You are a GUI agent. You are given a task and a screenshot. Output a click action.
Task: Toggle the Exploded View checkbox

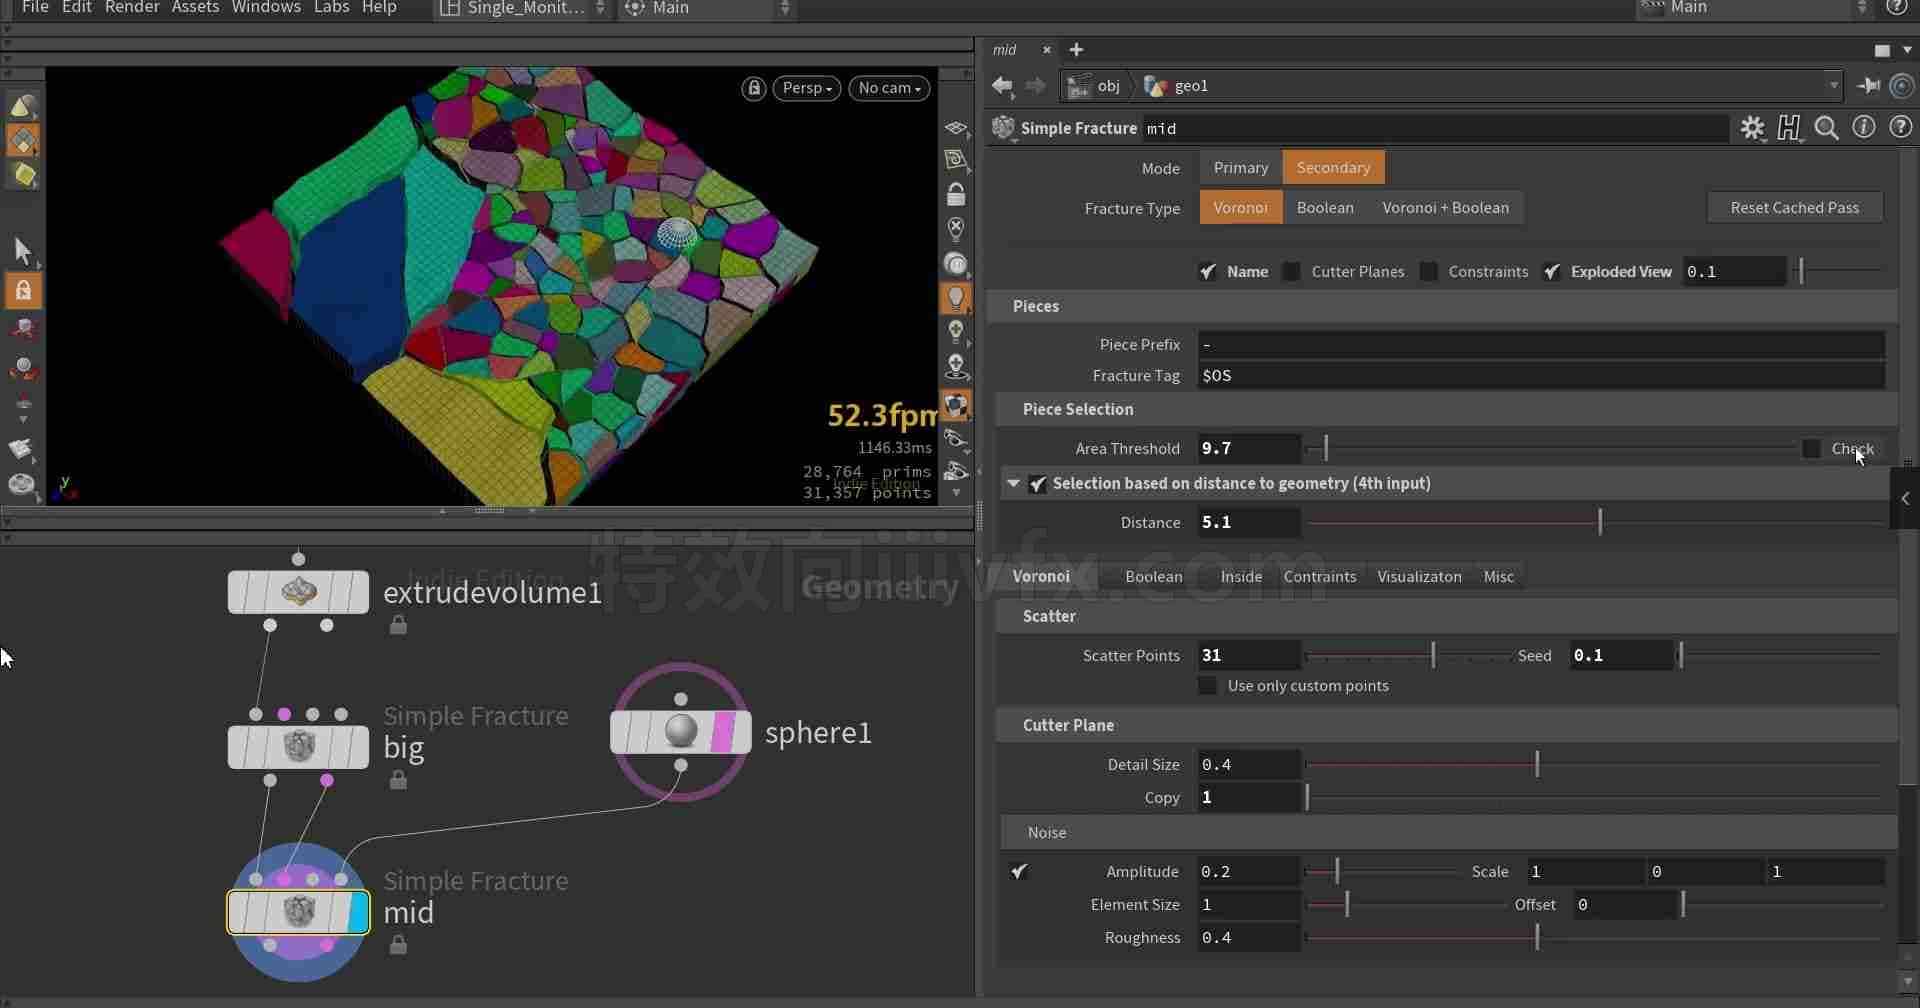[1552, 272]
